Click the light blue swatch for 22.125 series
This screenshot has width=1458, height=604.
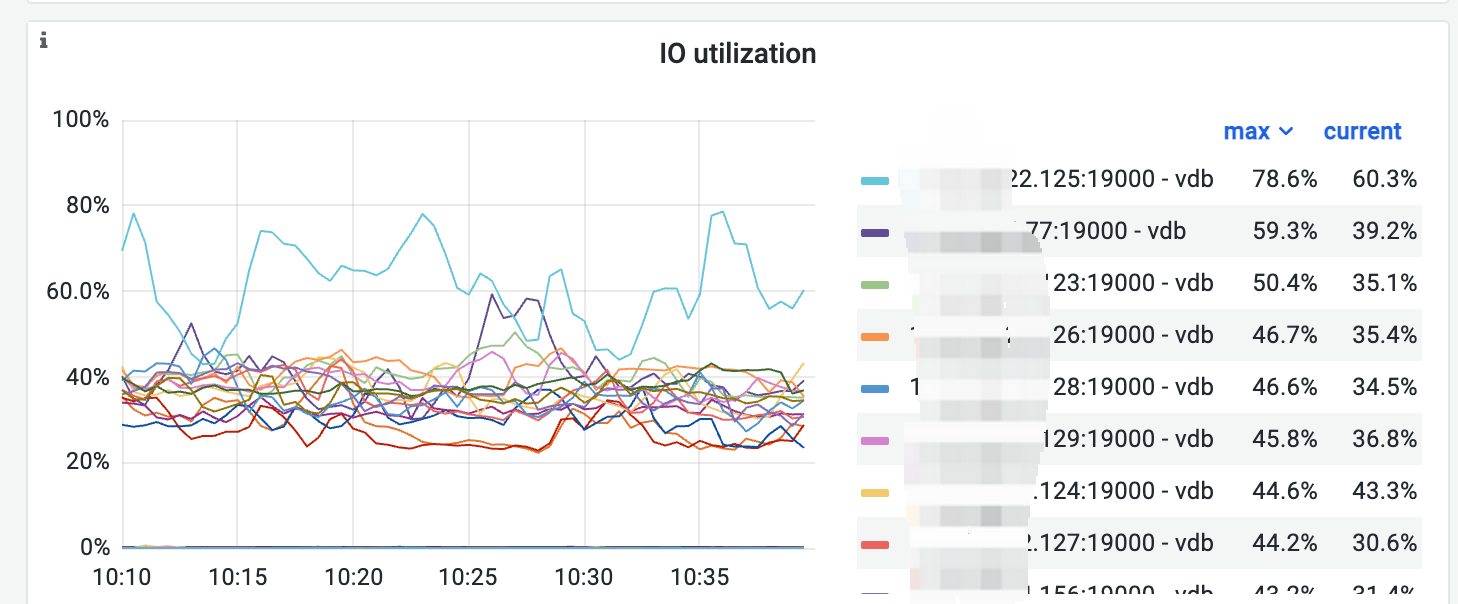(875, 181)
